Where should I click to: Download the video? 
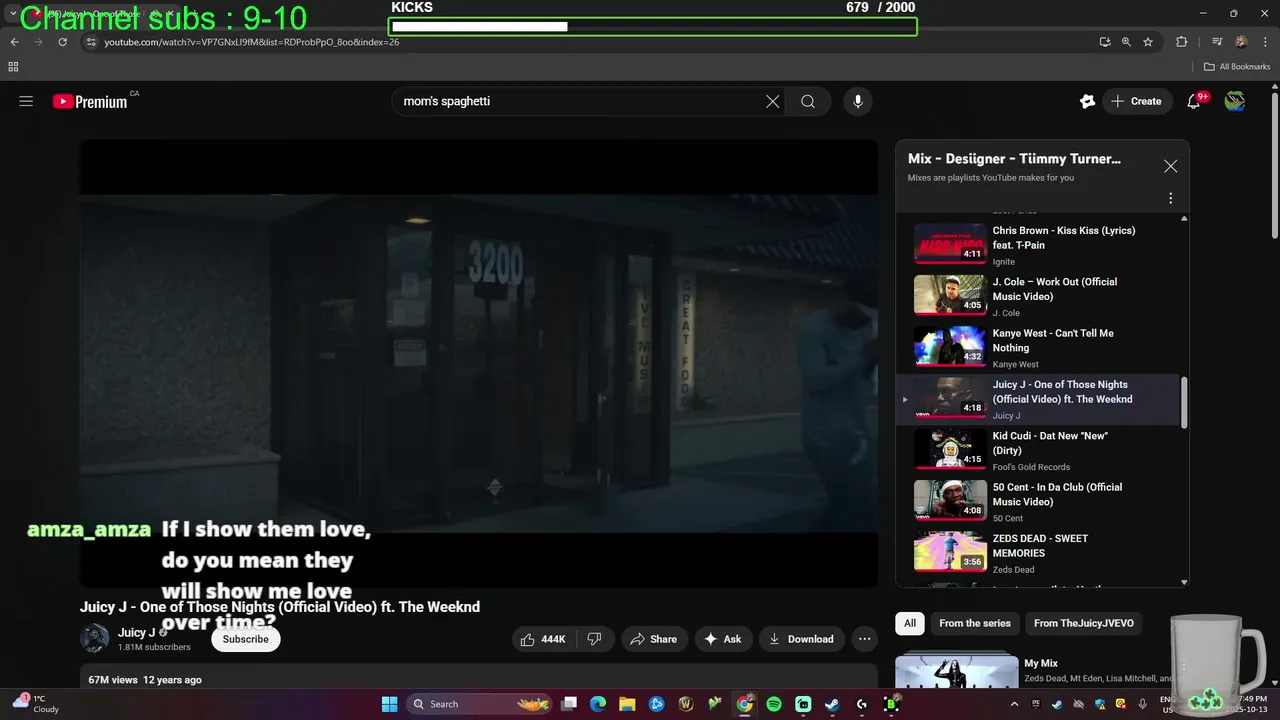point(802,639)
